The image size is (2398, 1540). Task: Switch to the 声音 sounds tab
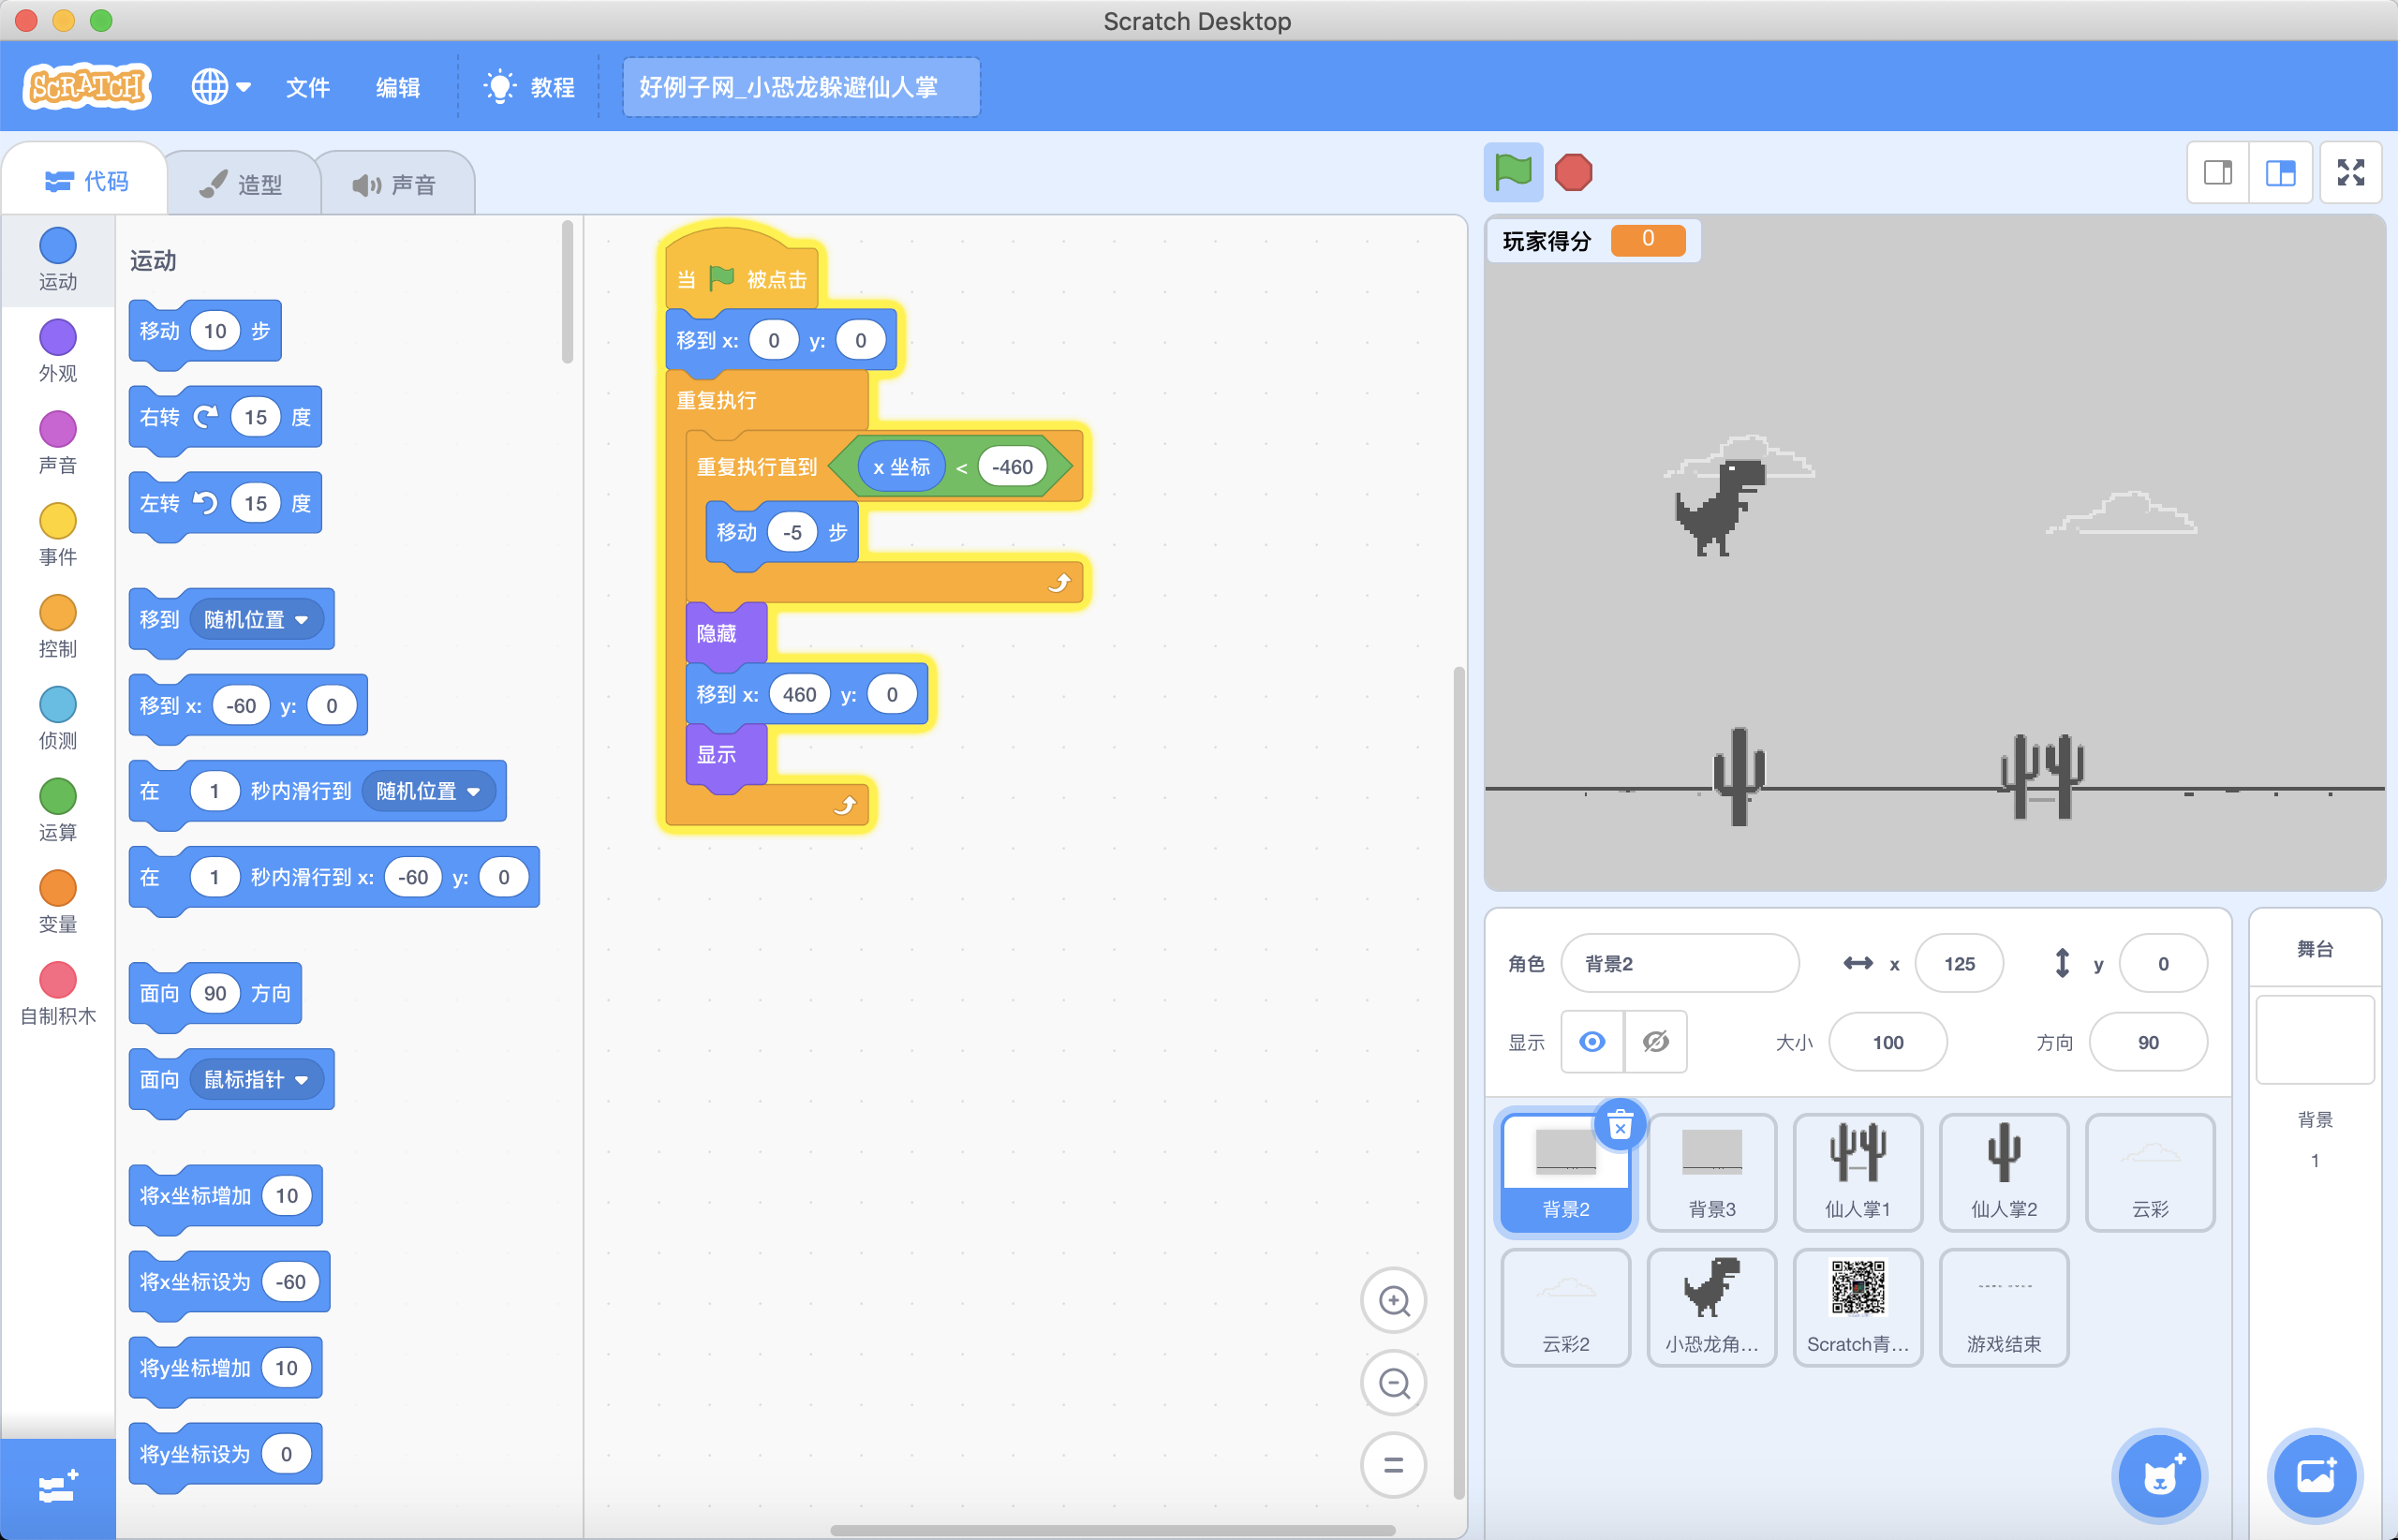[x=395, y=184]
